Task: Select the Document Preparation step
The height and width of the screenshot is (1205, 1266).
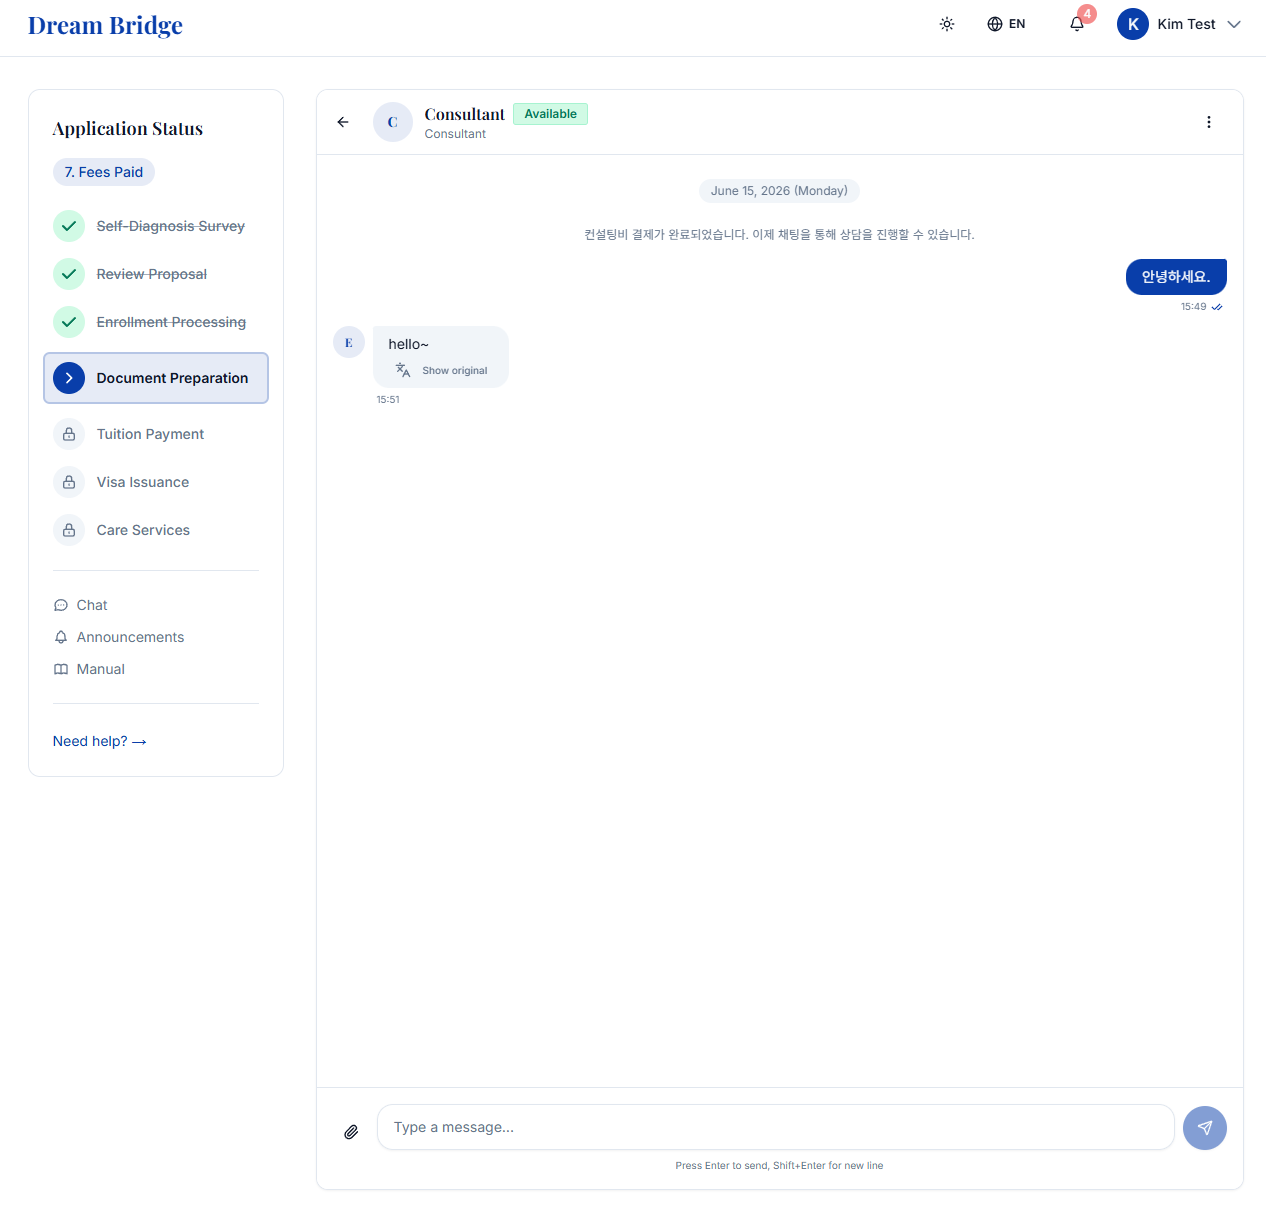Action: (156, 378)
